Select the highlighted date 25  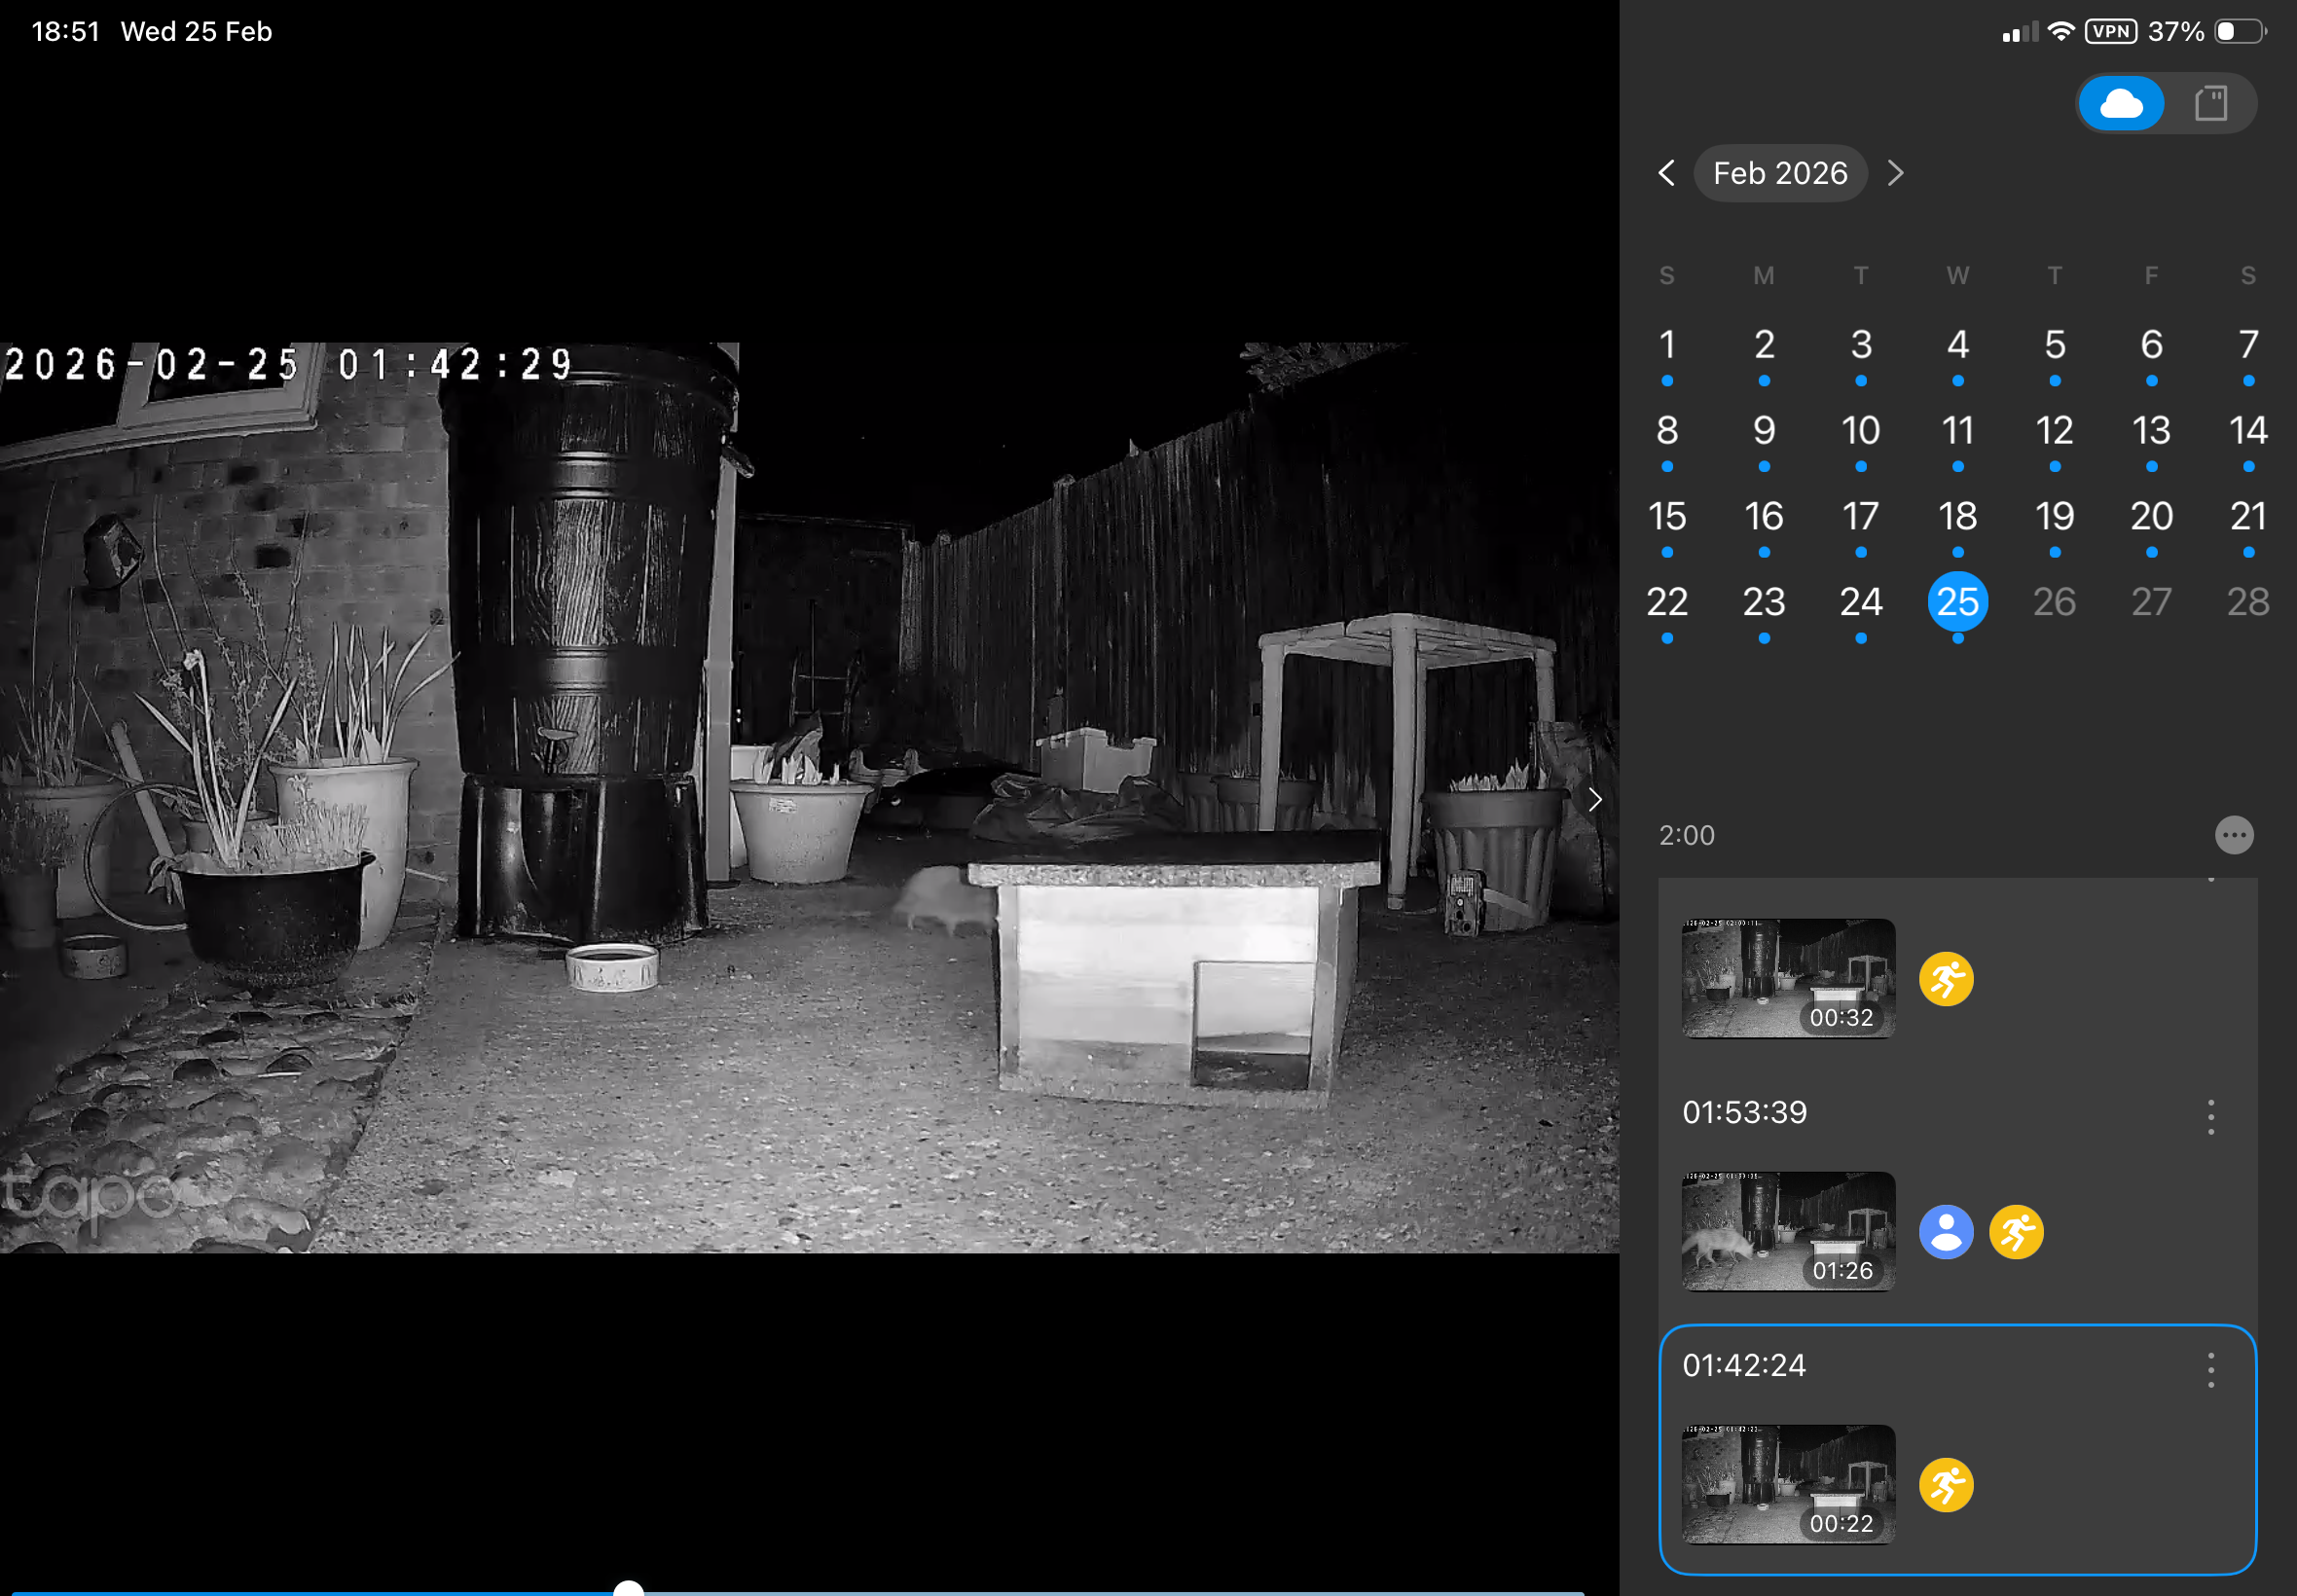coord(1957,602)
